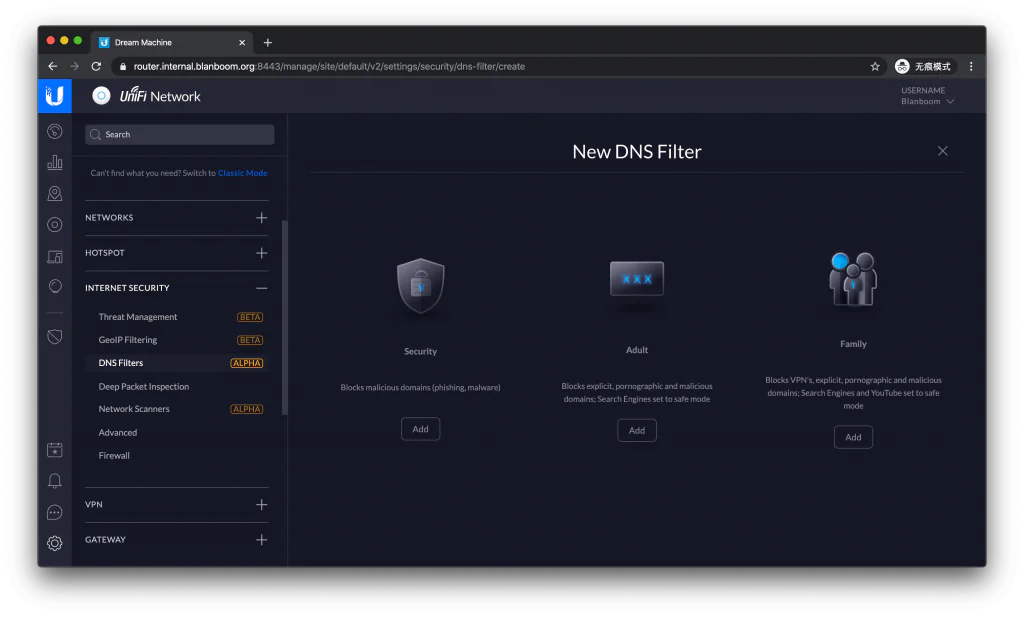Open GeoIP Filtering settings

click(x=128, y=340)
